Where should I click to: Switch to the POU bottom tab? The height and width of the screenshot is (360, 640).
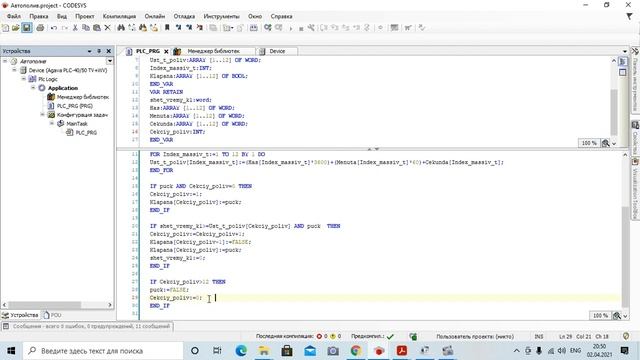(52, 315)
